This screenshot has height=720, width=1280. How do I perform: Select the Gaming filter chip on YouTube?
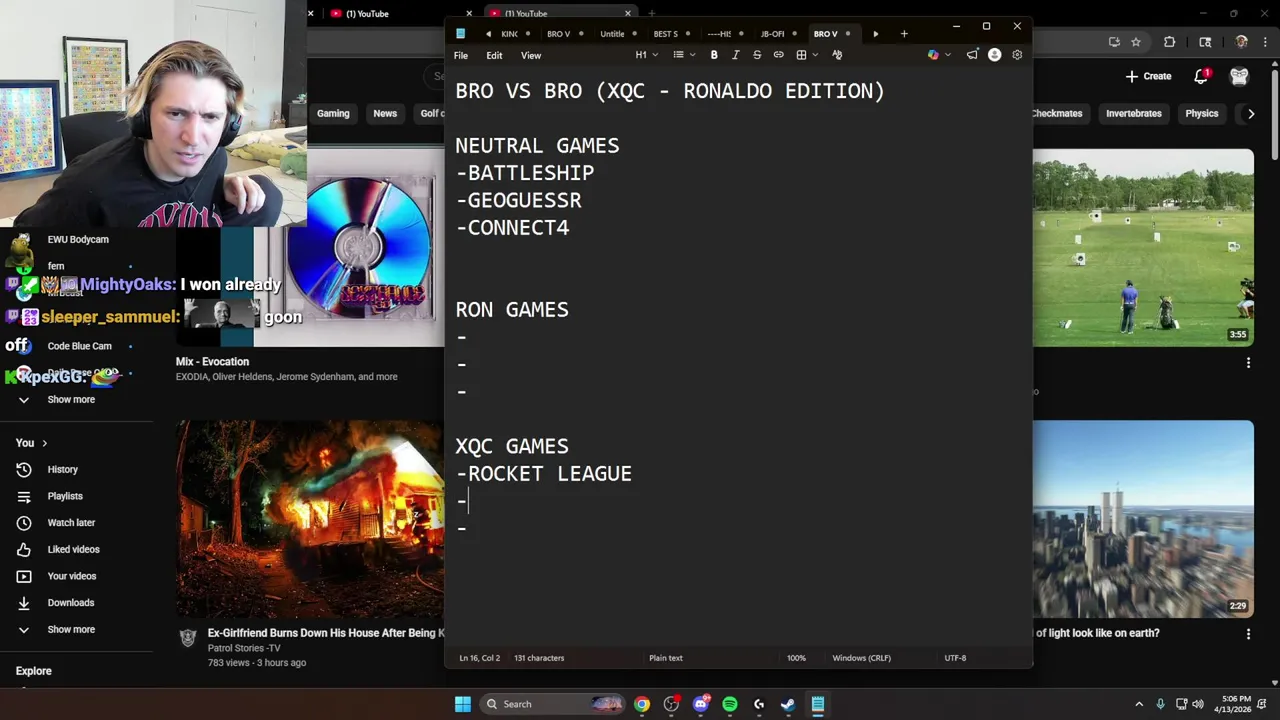(333, 114)
